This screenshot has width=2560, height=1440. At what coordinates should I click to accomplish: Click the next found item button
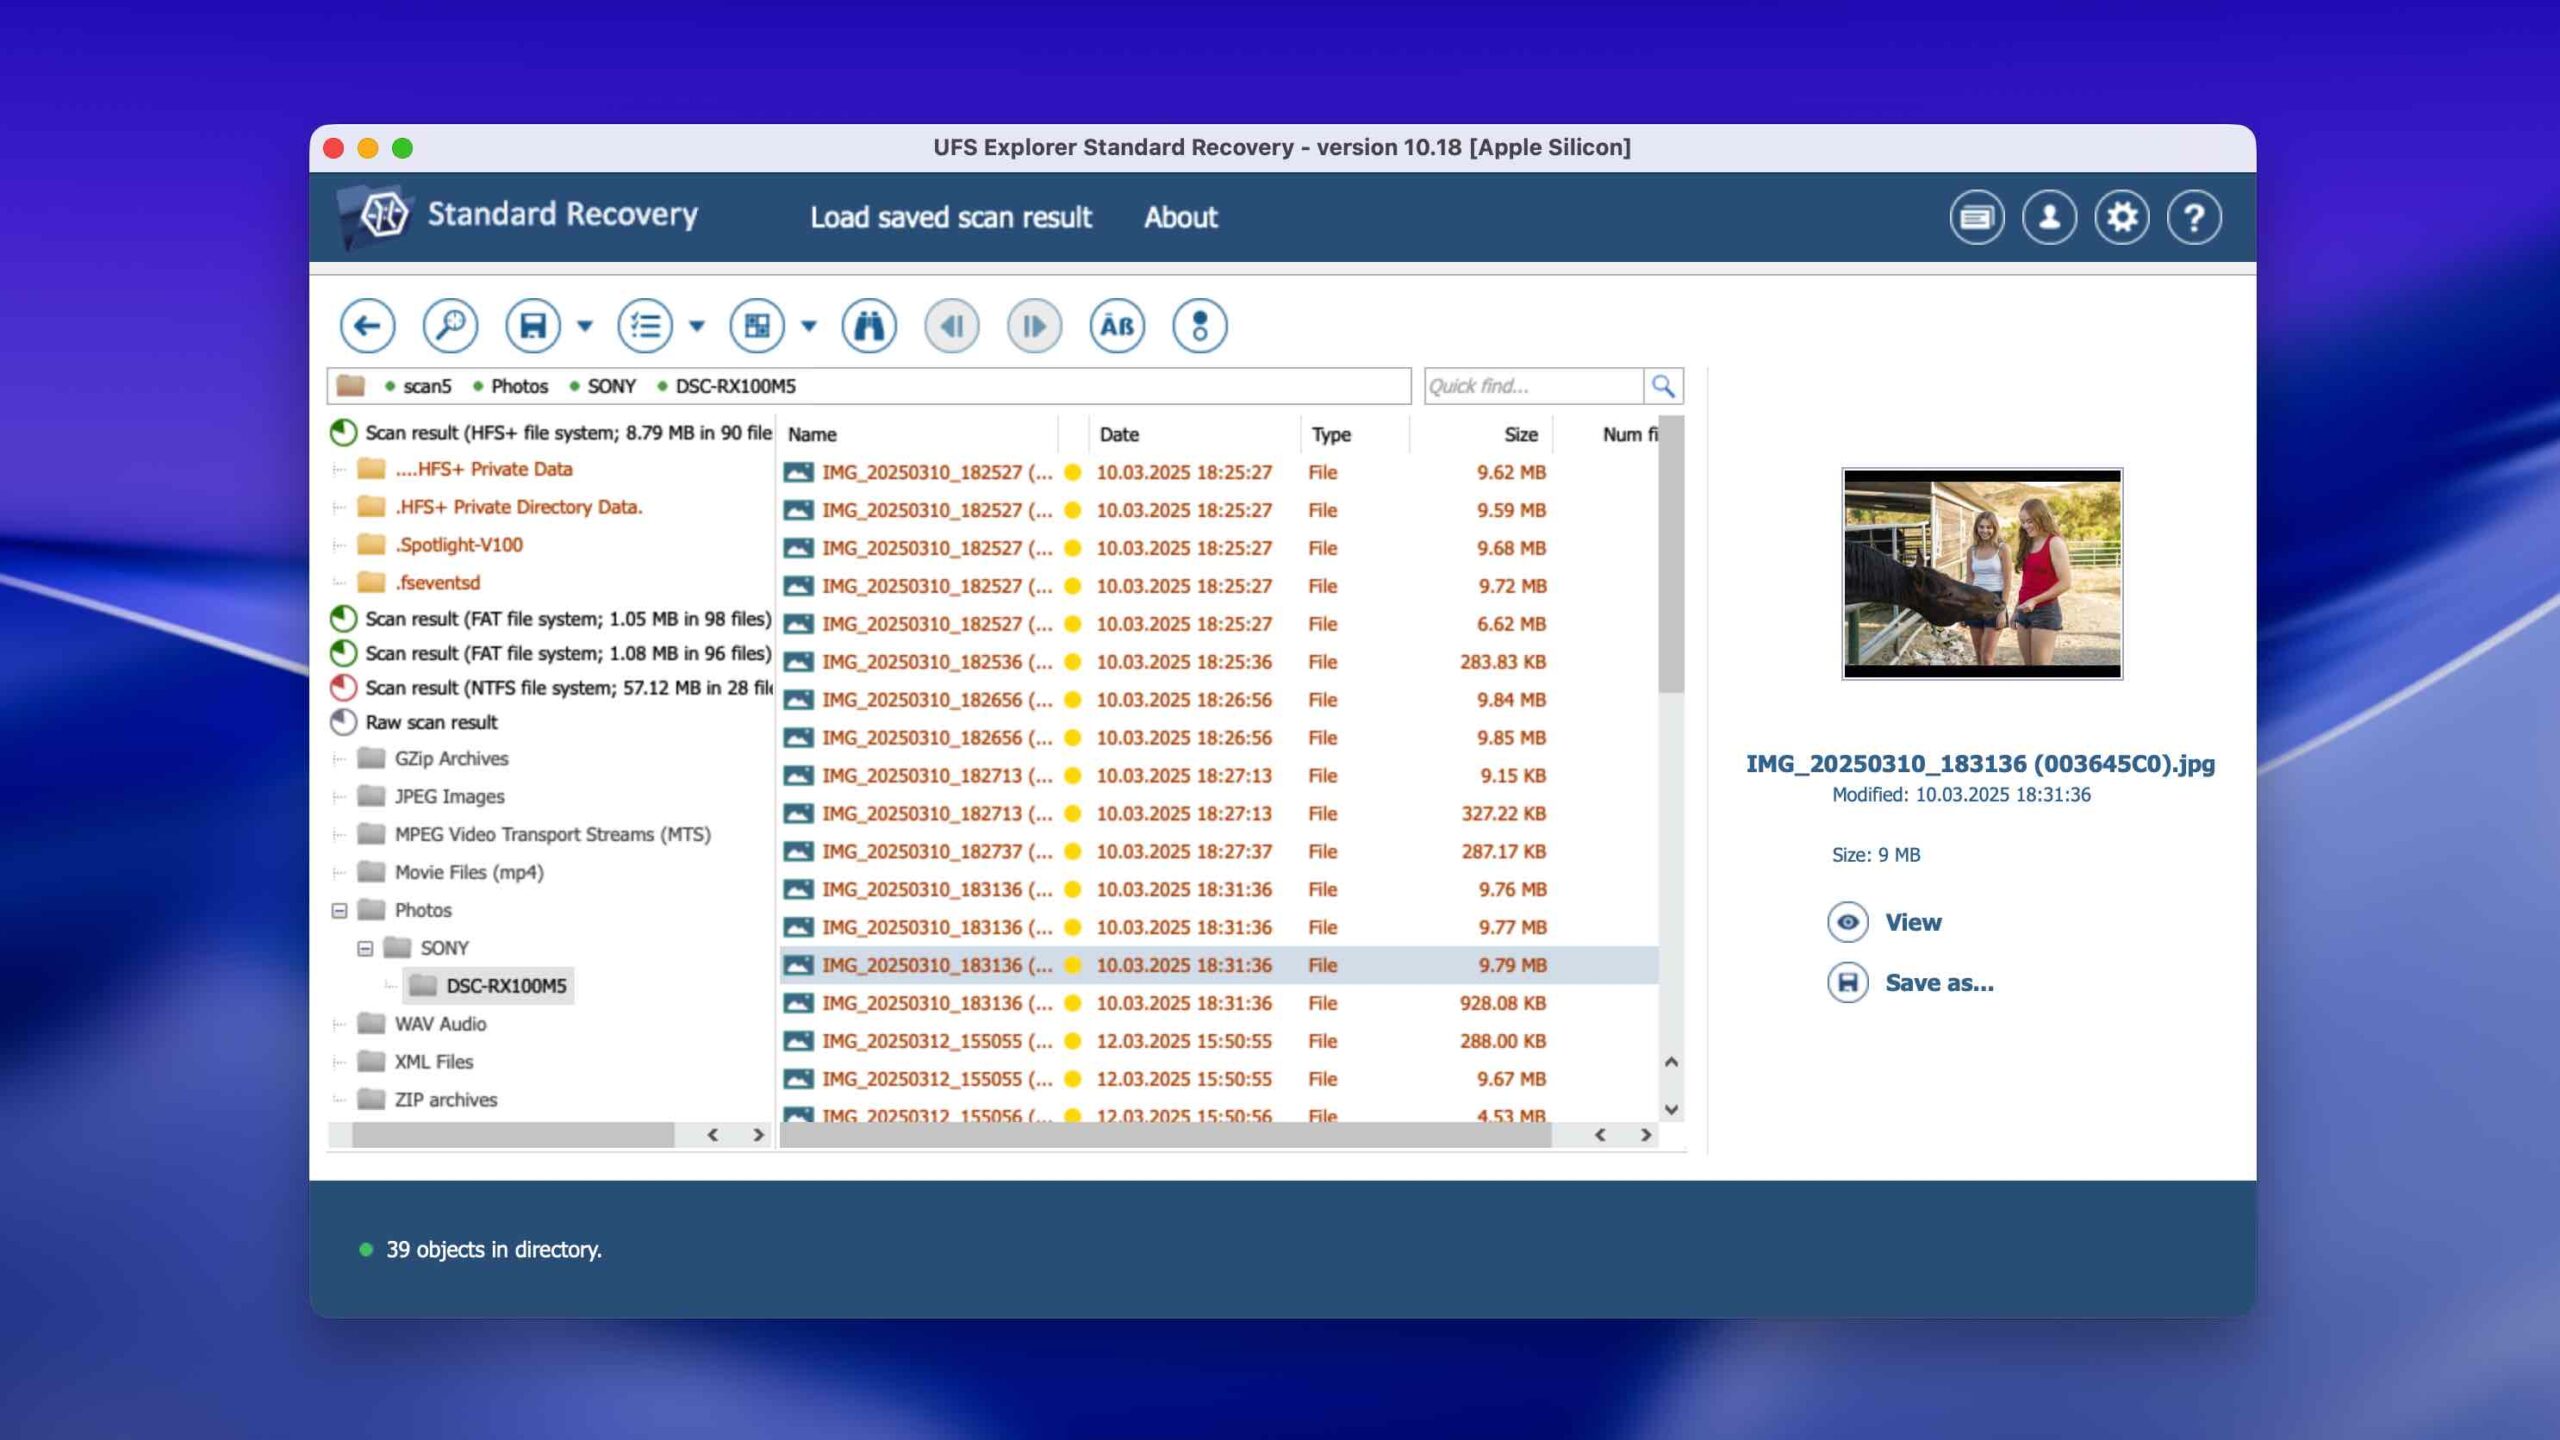coord(1034,326)
